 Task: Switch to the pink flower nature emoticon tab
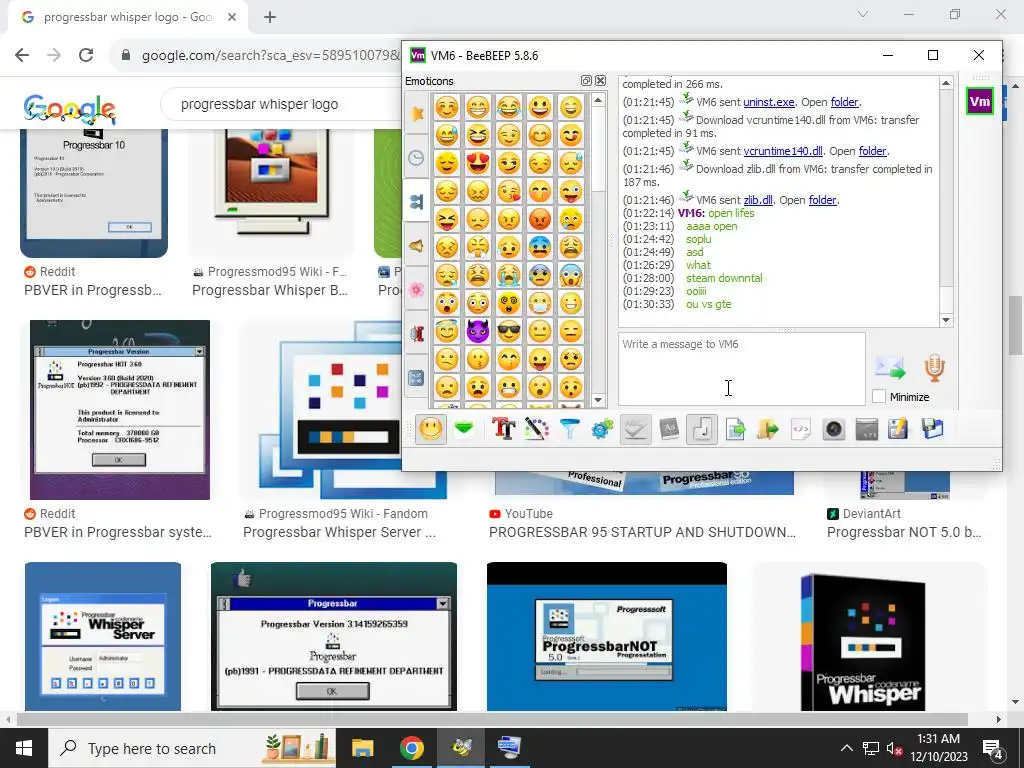pyautogui.click(x=417, y=290)
